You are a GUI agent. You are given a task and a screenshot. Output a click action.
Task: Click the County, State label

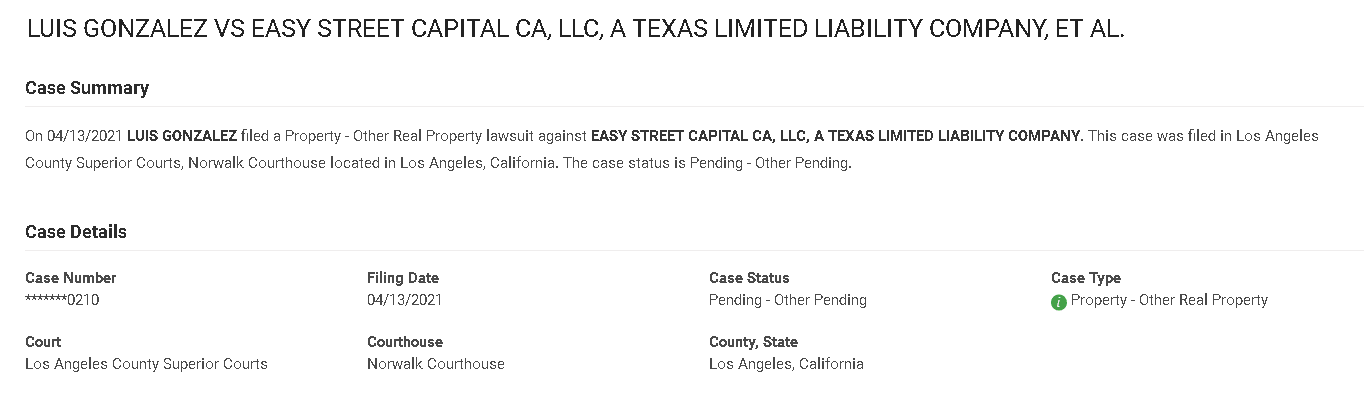pyautogui.click(x=753, y=342)
